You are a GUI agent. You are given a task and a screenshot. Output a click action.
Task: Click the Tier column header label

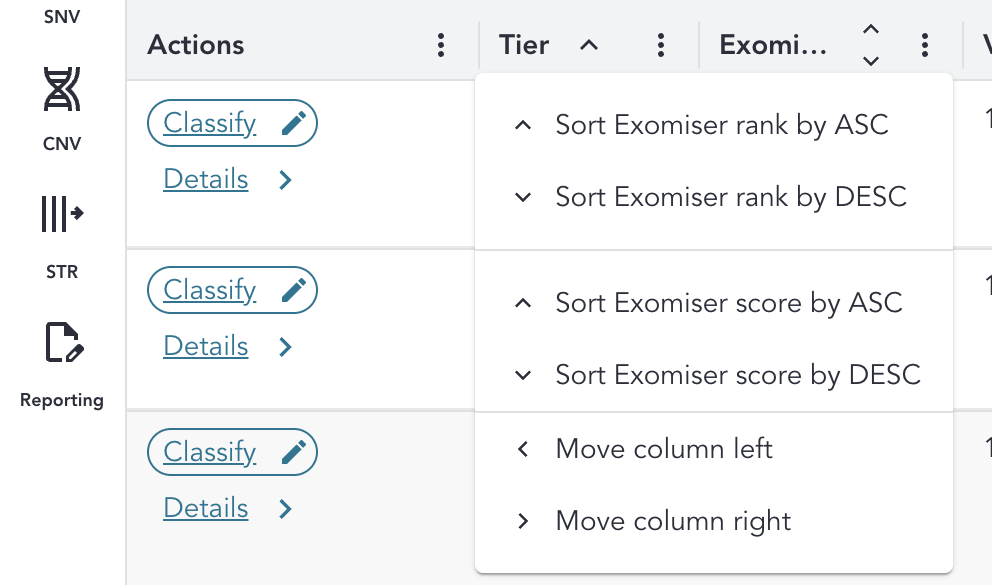click(524, 44)
